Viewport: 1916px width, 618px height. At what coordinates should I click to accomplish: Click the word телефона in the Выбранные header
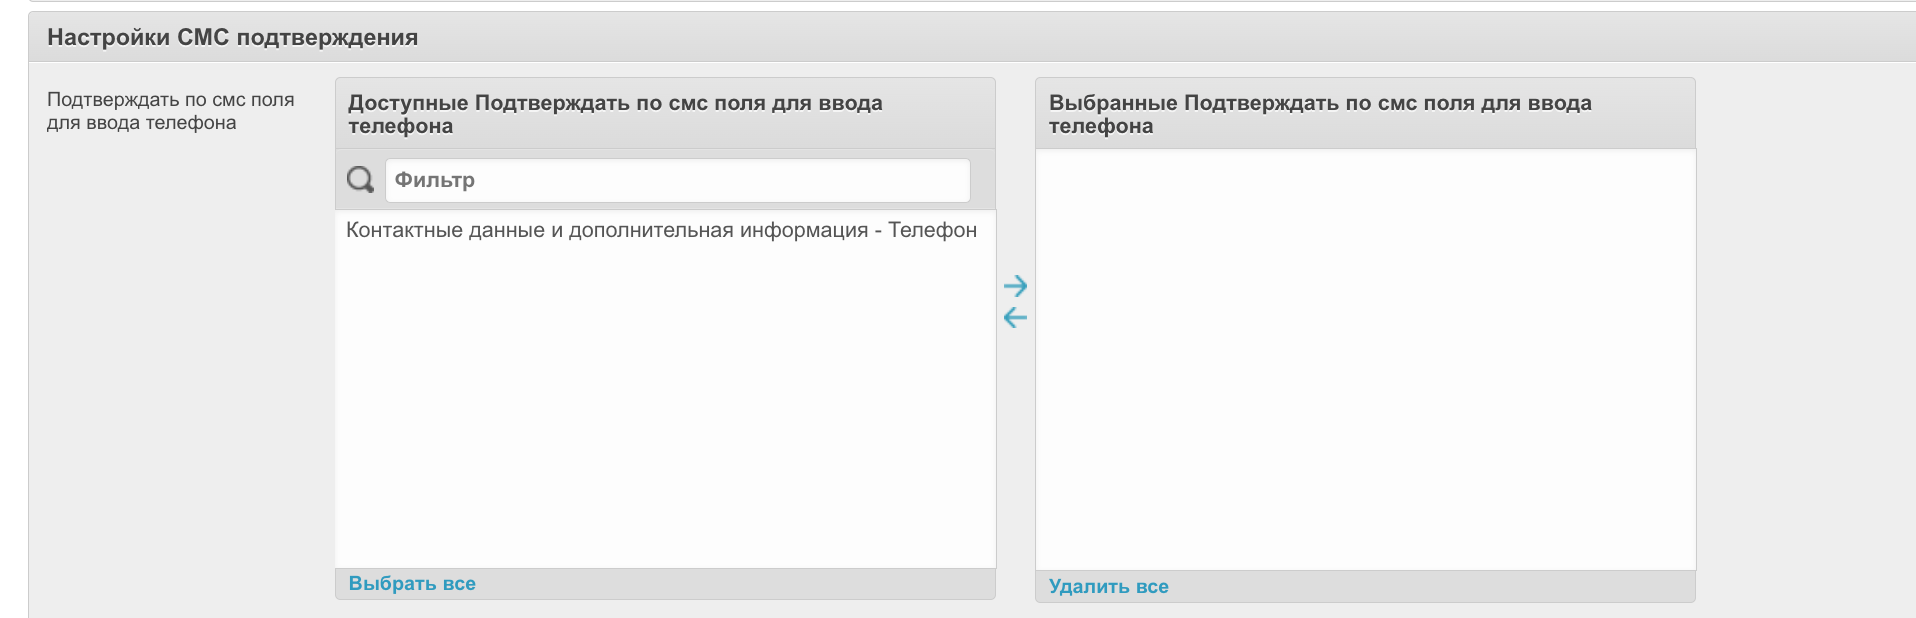pyautogui.click(x=1100, y=126)
